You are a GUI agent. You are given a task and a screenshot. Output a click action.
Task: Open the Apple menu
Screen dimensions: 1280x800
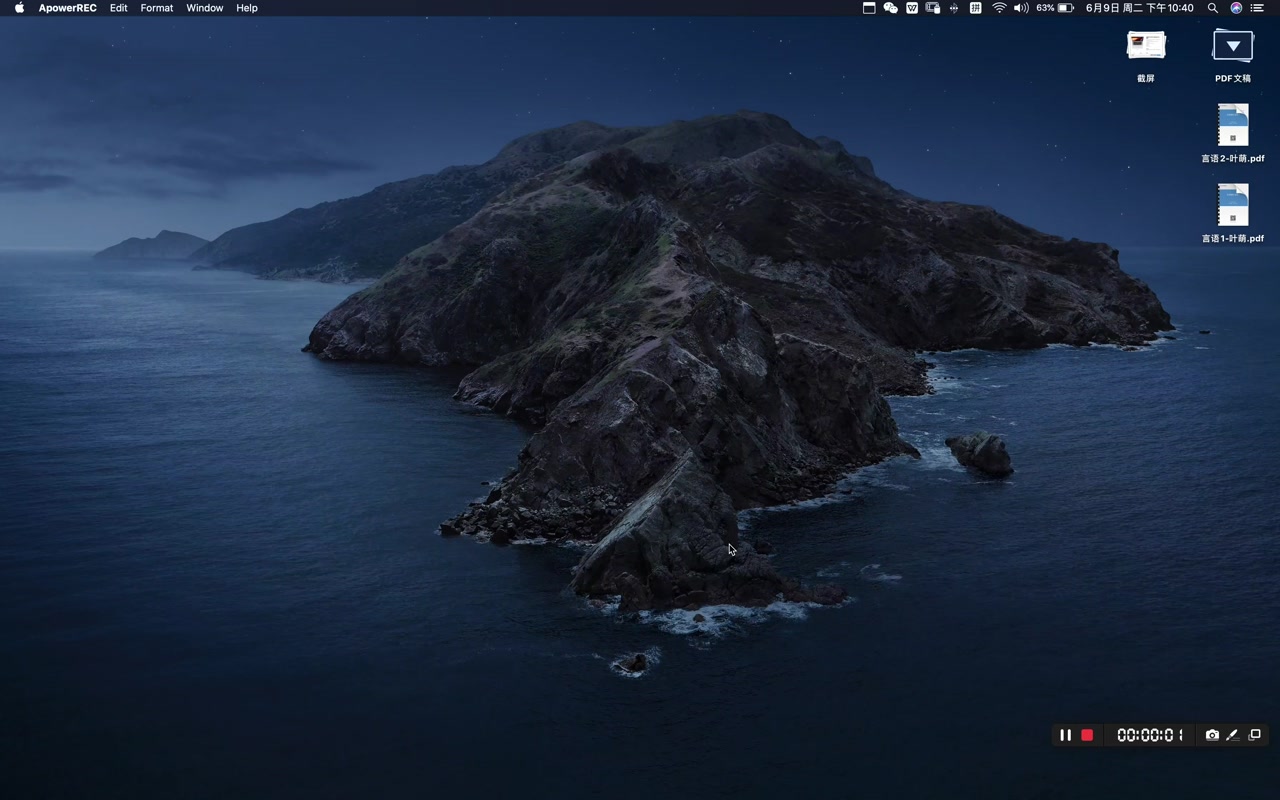point(19,8)
